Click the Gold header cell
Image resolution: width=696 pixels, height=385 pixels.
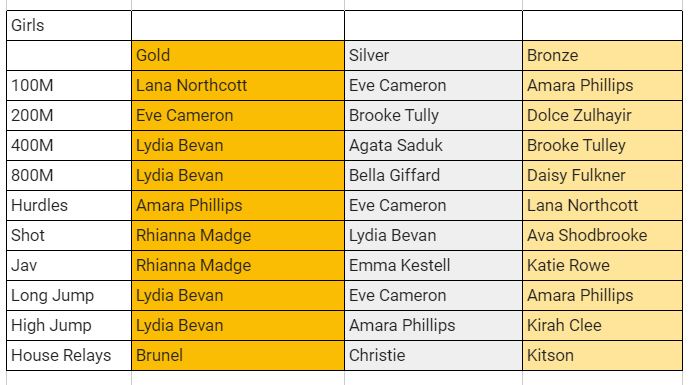[238, 56]
